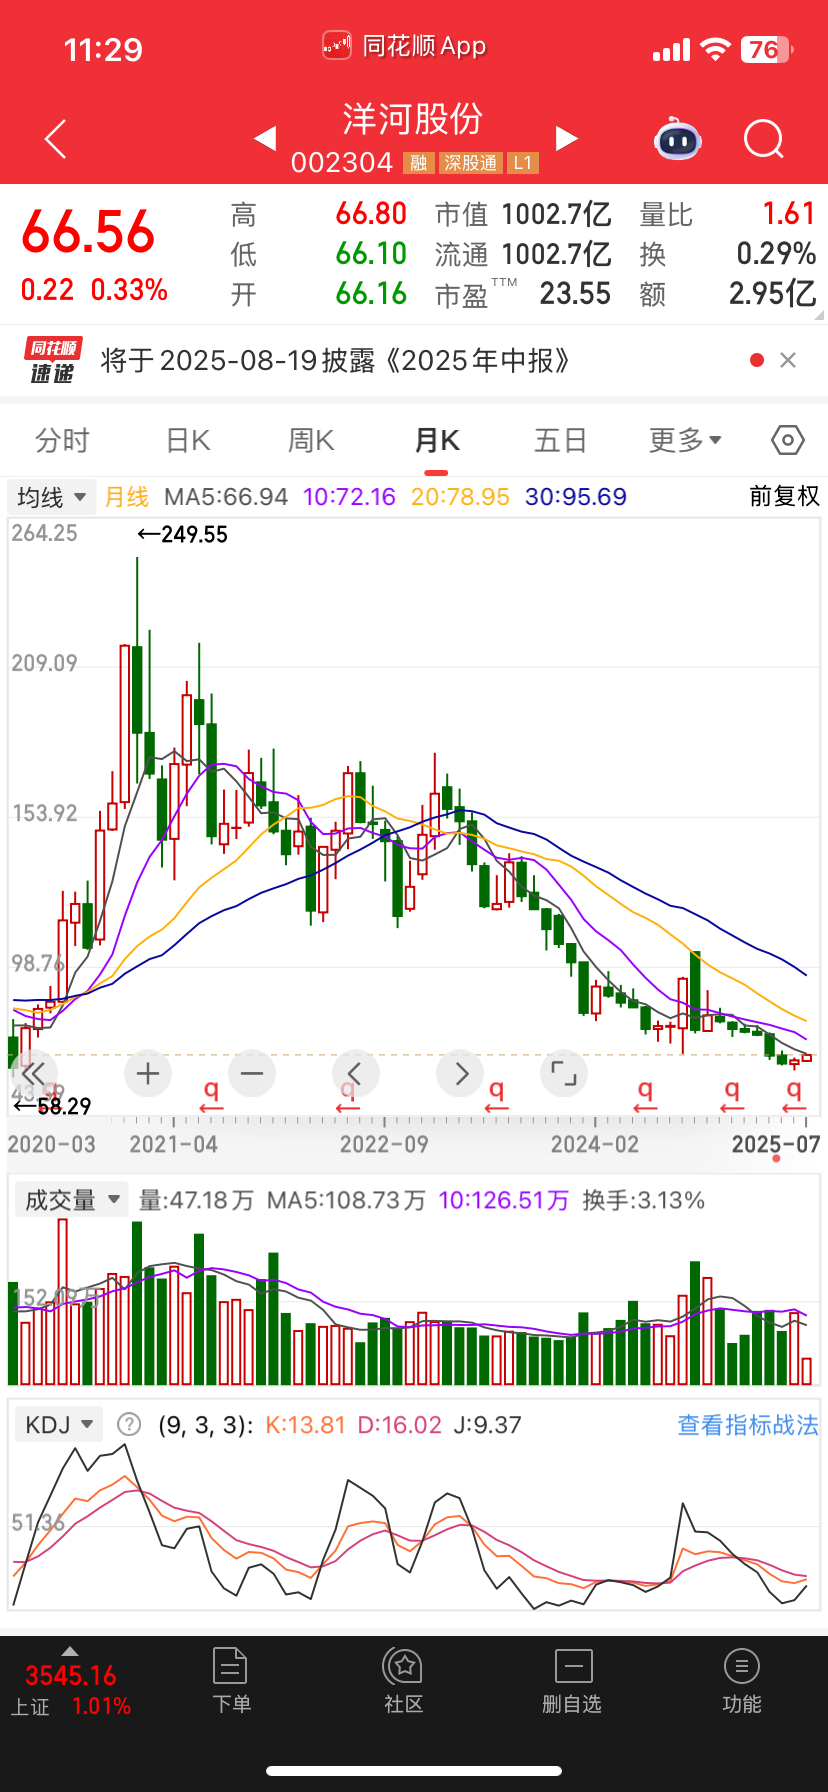Screen dimensions: 828x1792
Task: Move chart right with the right chevron
Action: click(x=460, y=1074)
